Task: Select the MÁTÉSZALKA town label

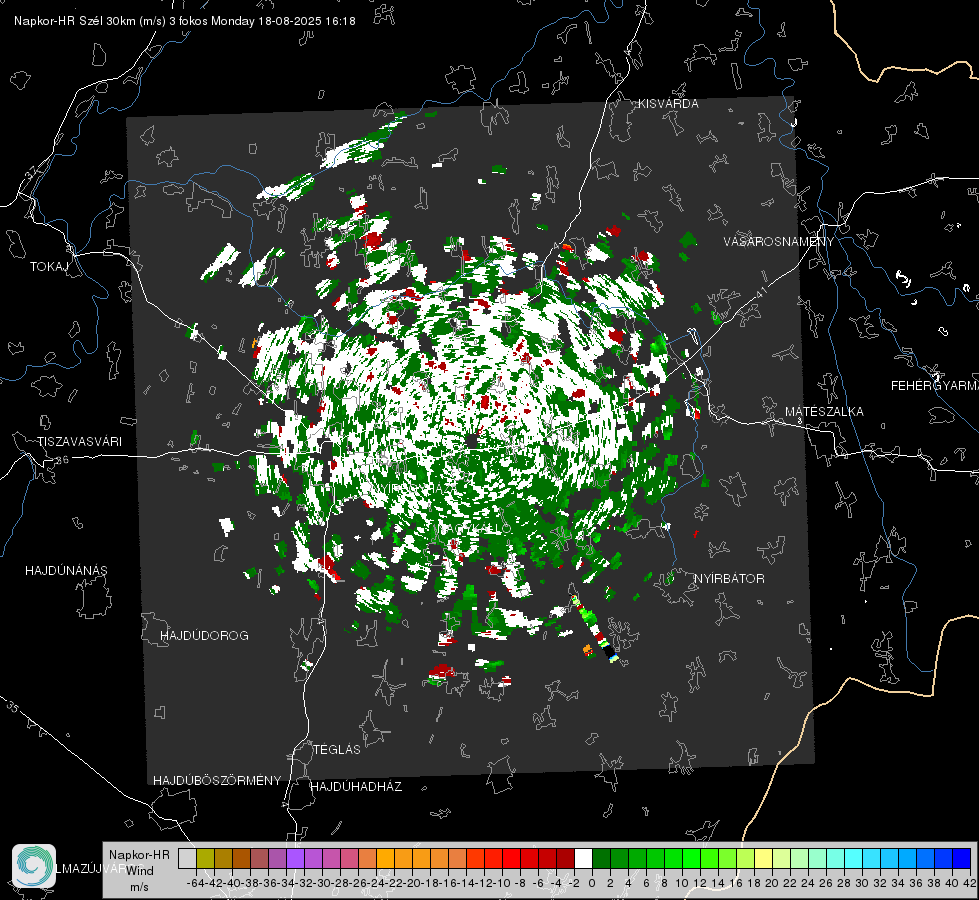Action: pos(824,412)
